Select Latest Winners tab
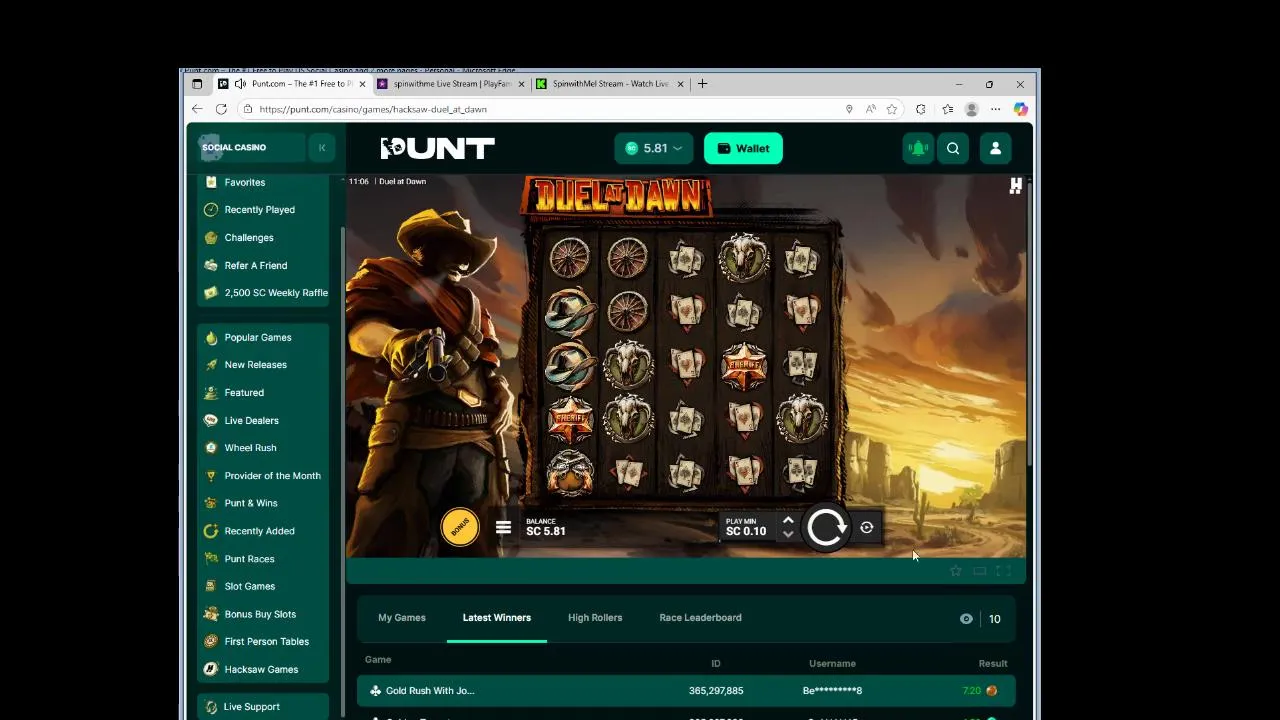This screenshot has height=720, width=1280. pos(497,618)
